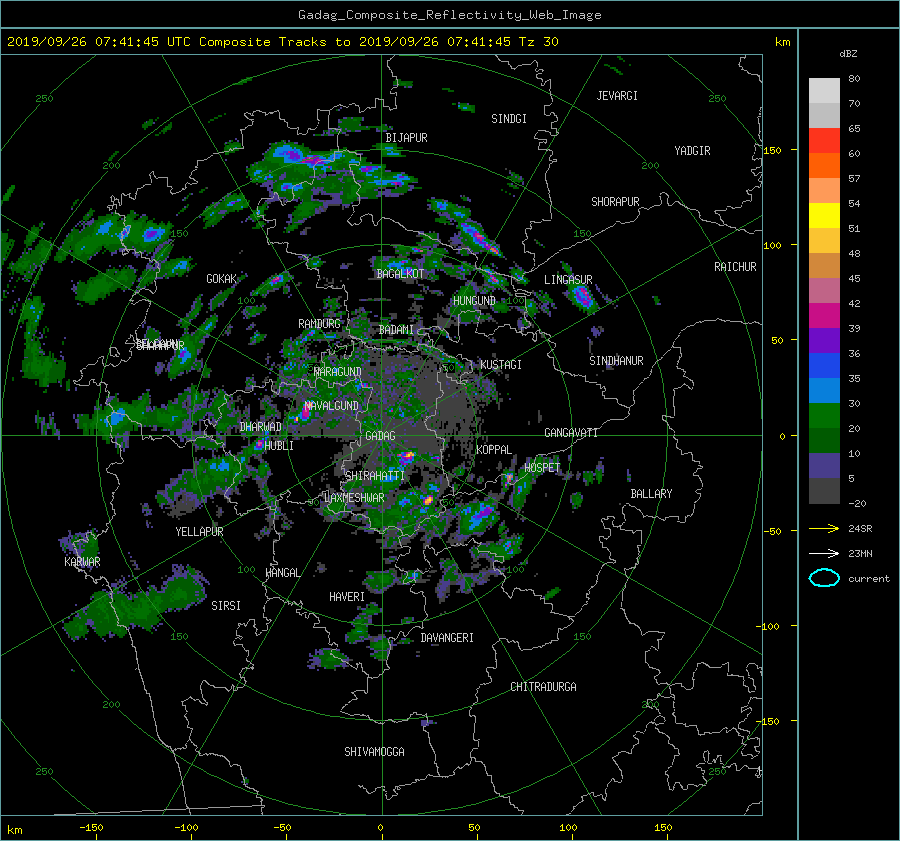This screenshot has width=900, height=841.
Task: Click the BADAMI city label
Action: (396, 330)
